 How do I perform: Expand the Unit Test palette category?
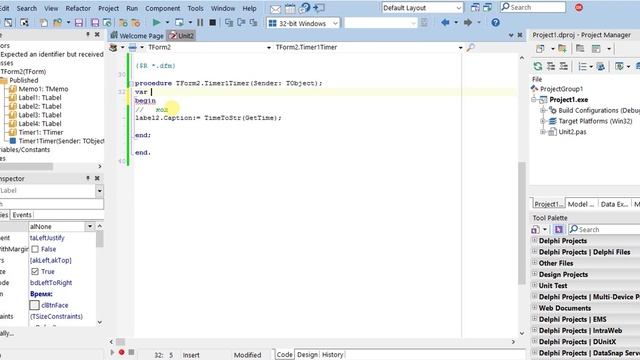pyautogui.click(x=534, y=285)
